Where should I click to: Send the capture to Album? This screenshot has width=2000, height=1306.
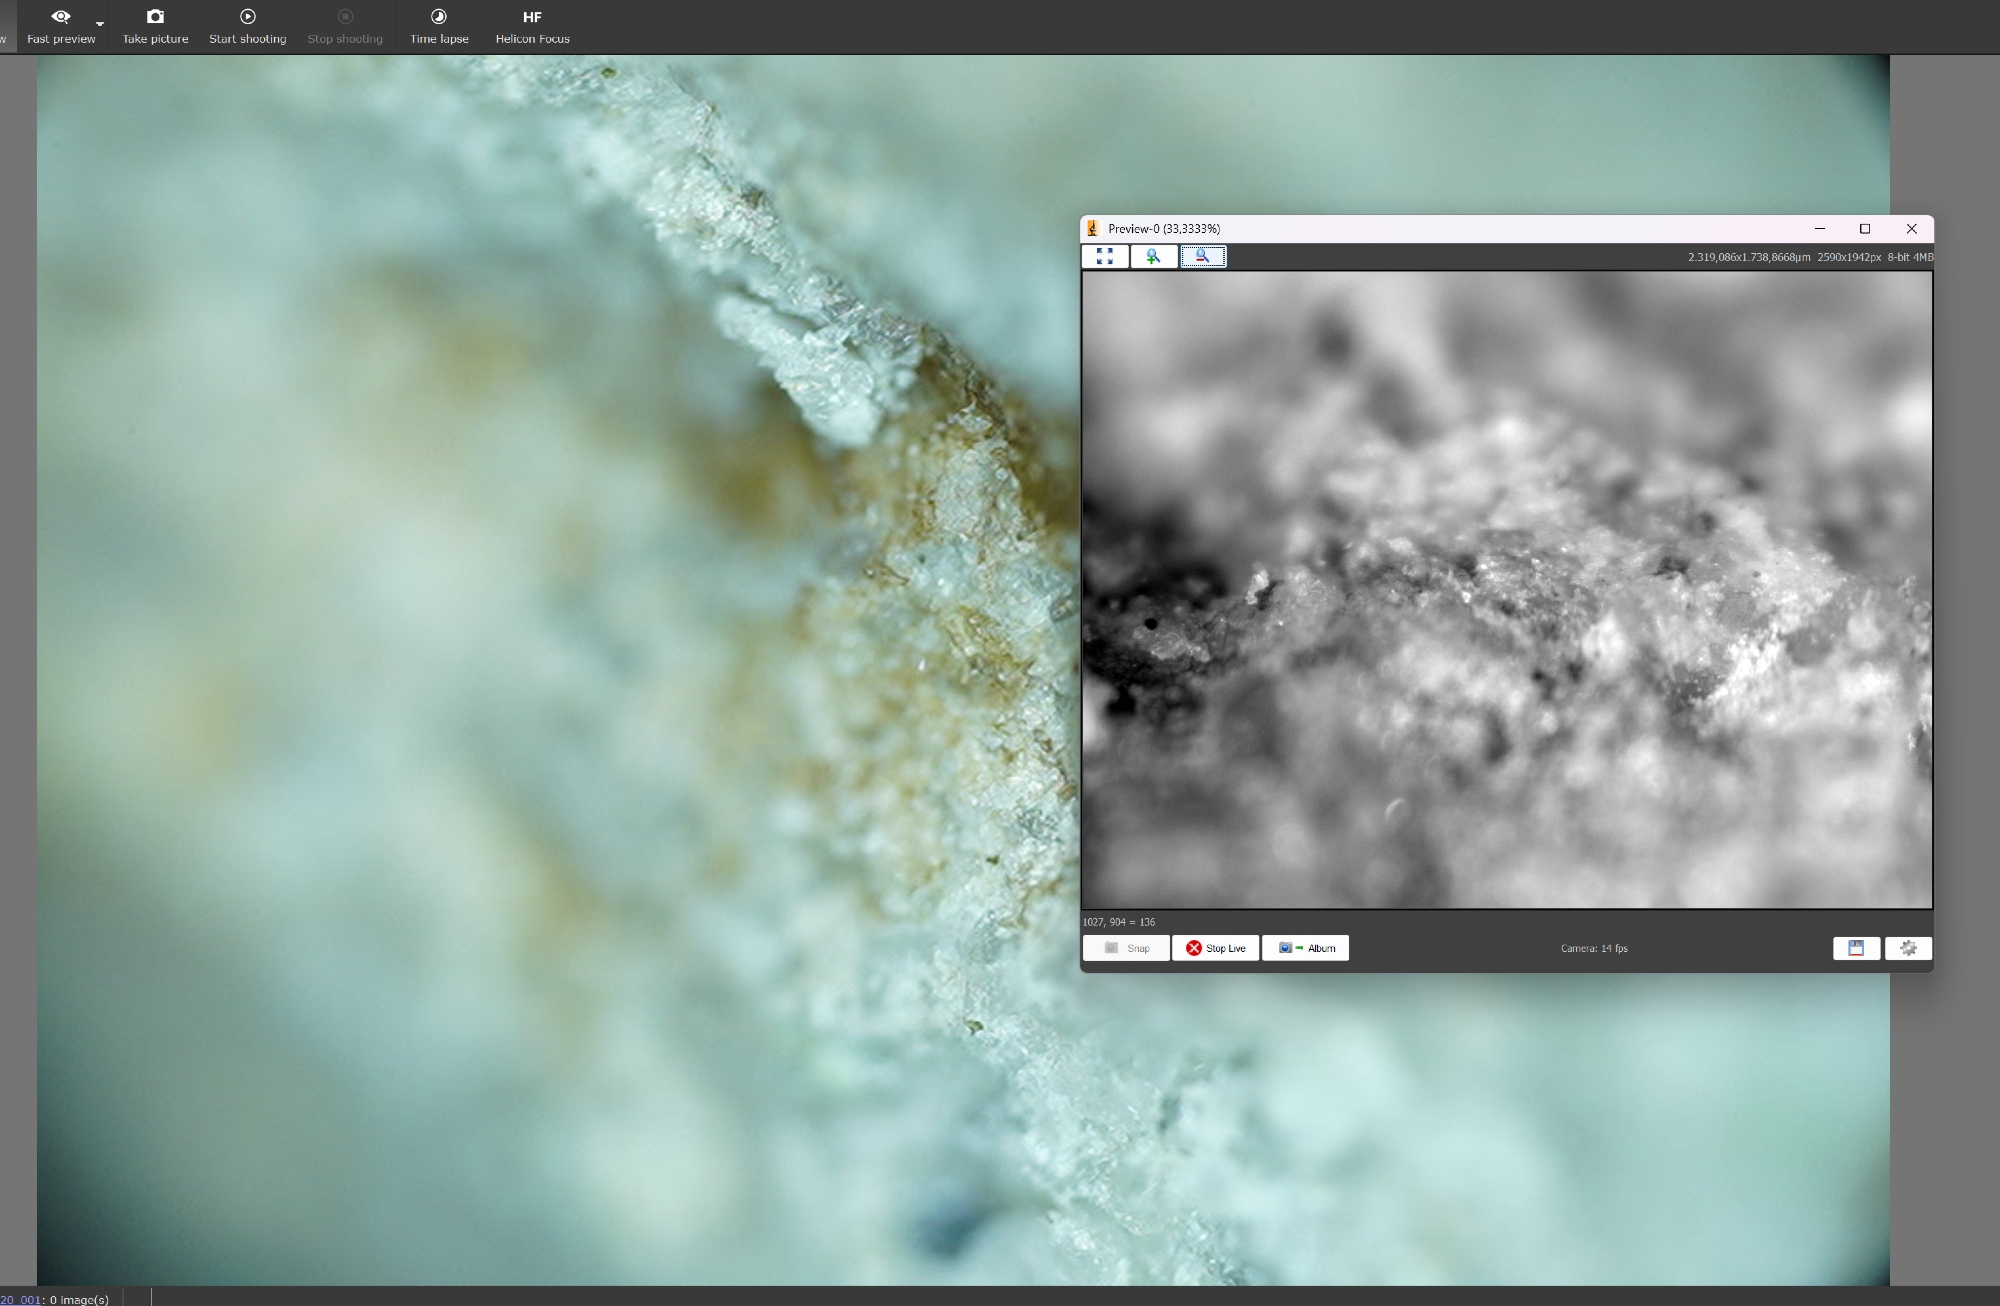(x=1305, y=948)
